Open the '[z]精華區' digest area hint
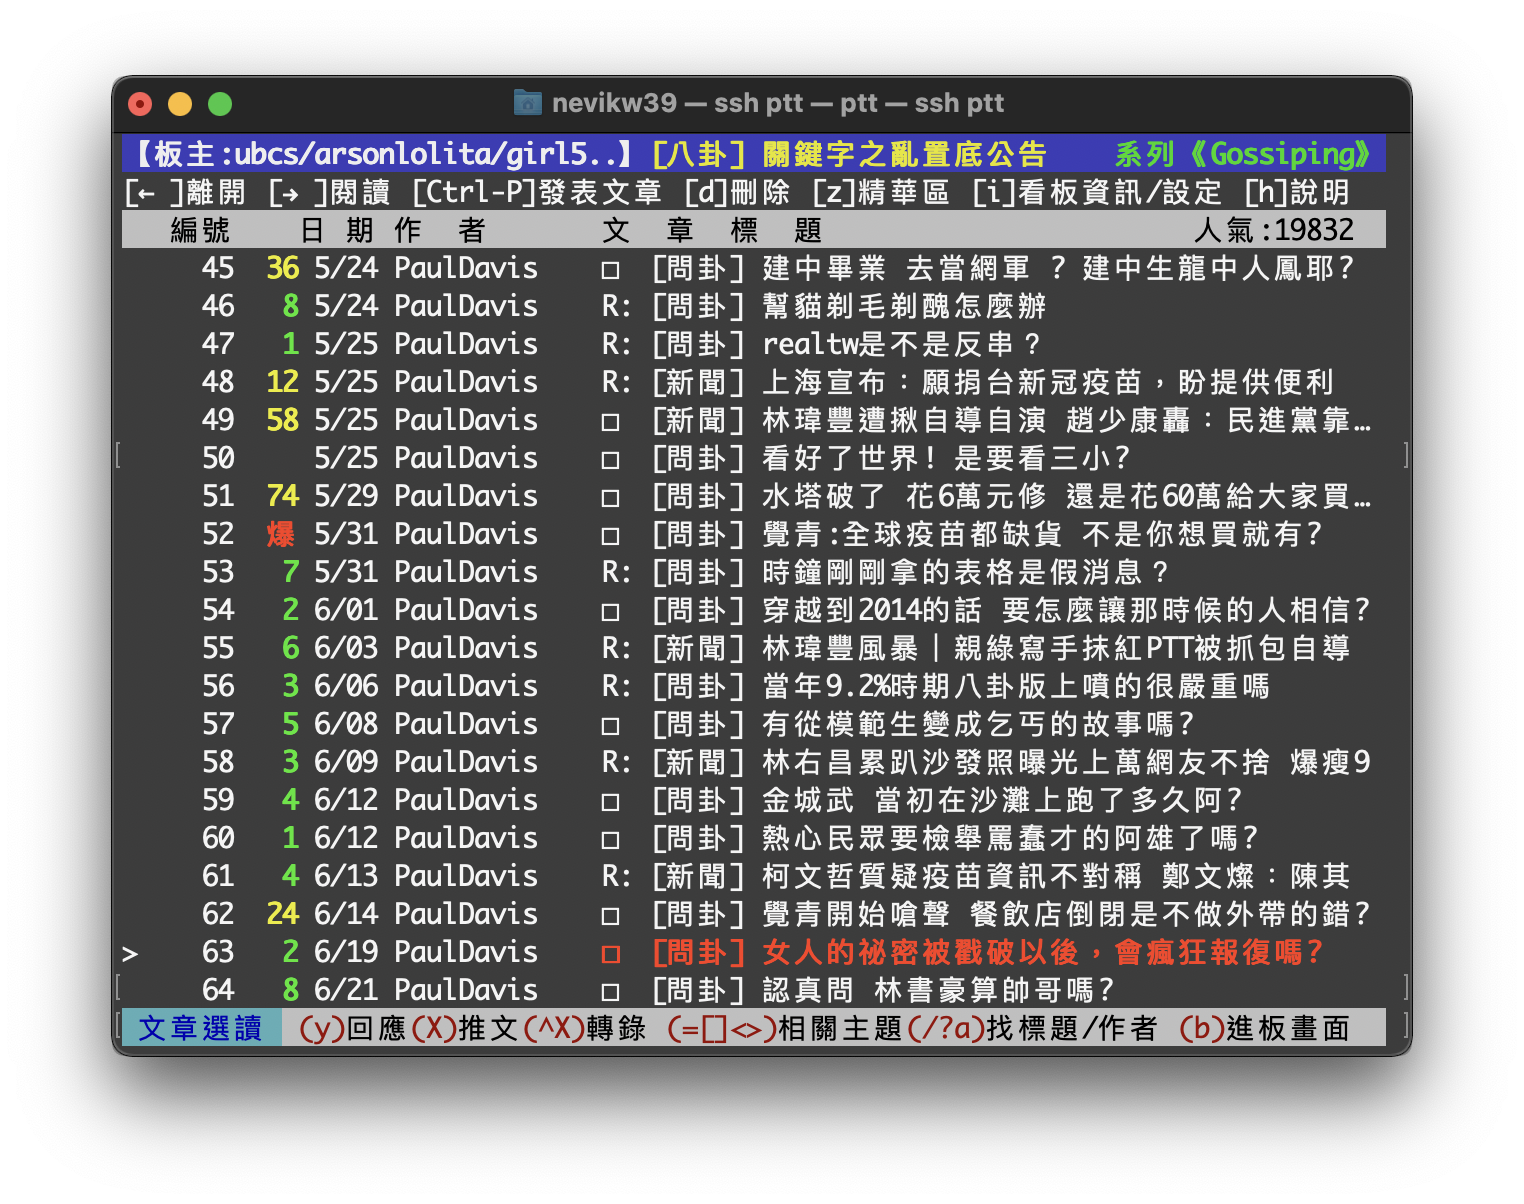1524x1204 pixels. pos(881,192)
